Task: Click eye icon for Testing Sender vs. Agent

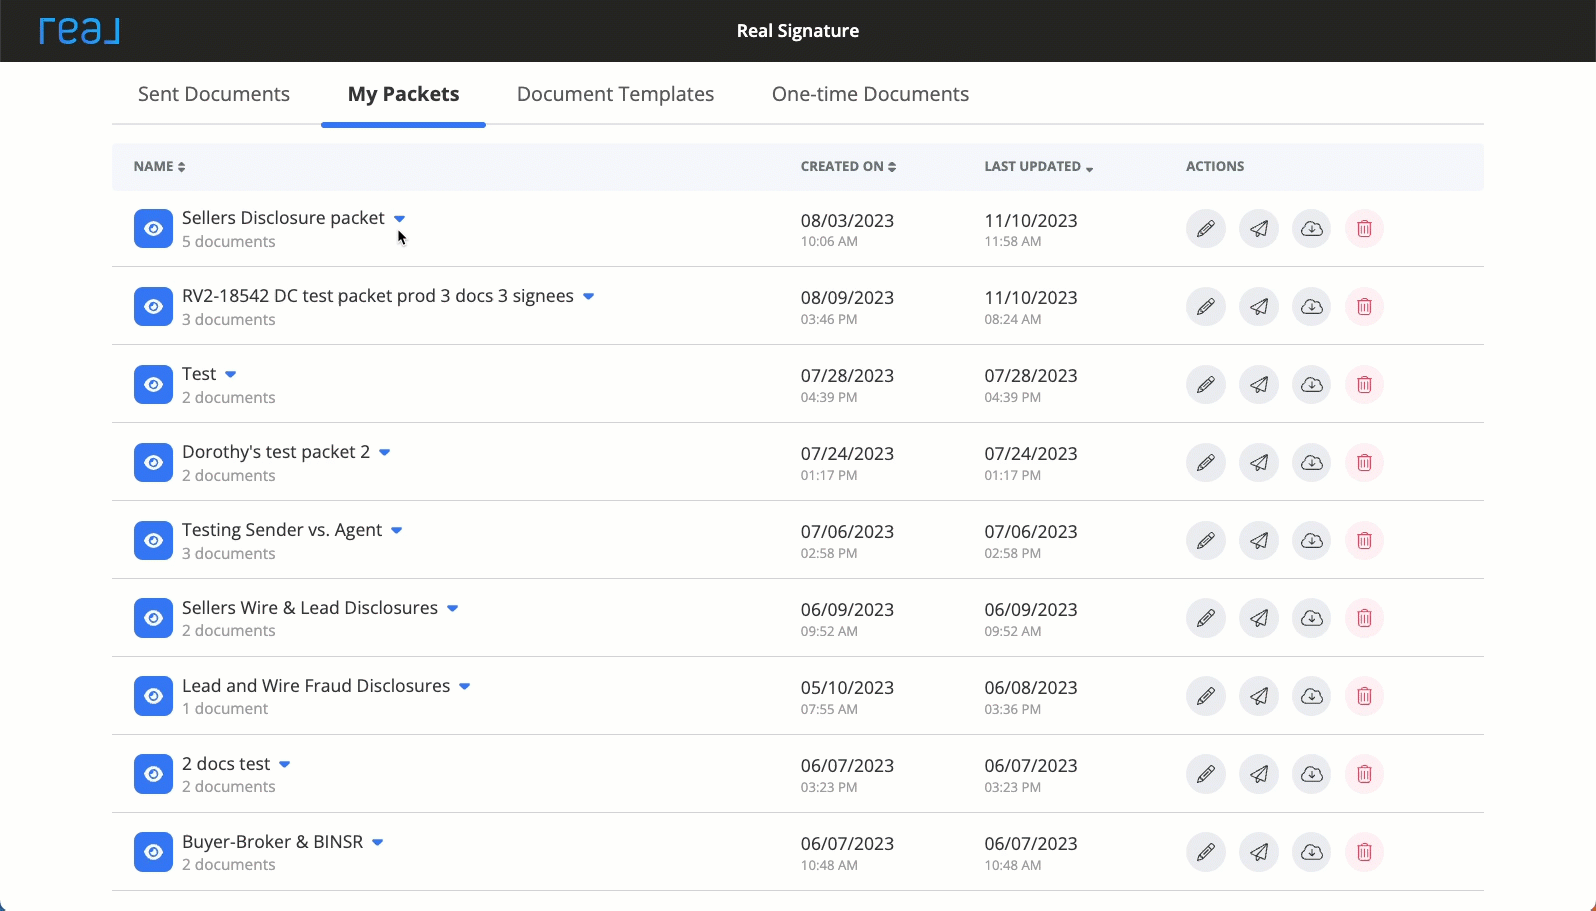Action: (153, 541)
